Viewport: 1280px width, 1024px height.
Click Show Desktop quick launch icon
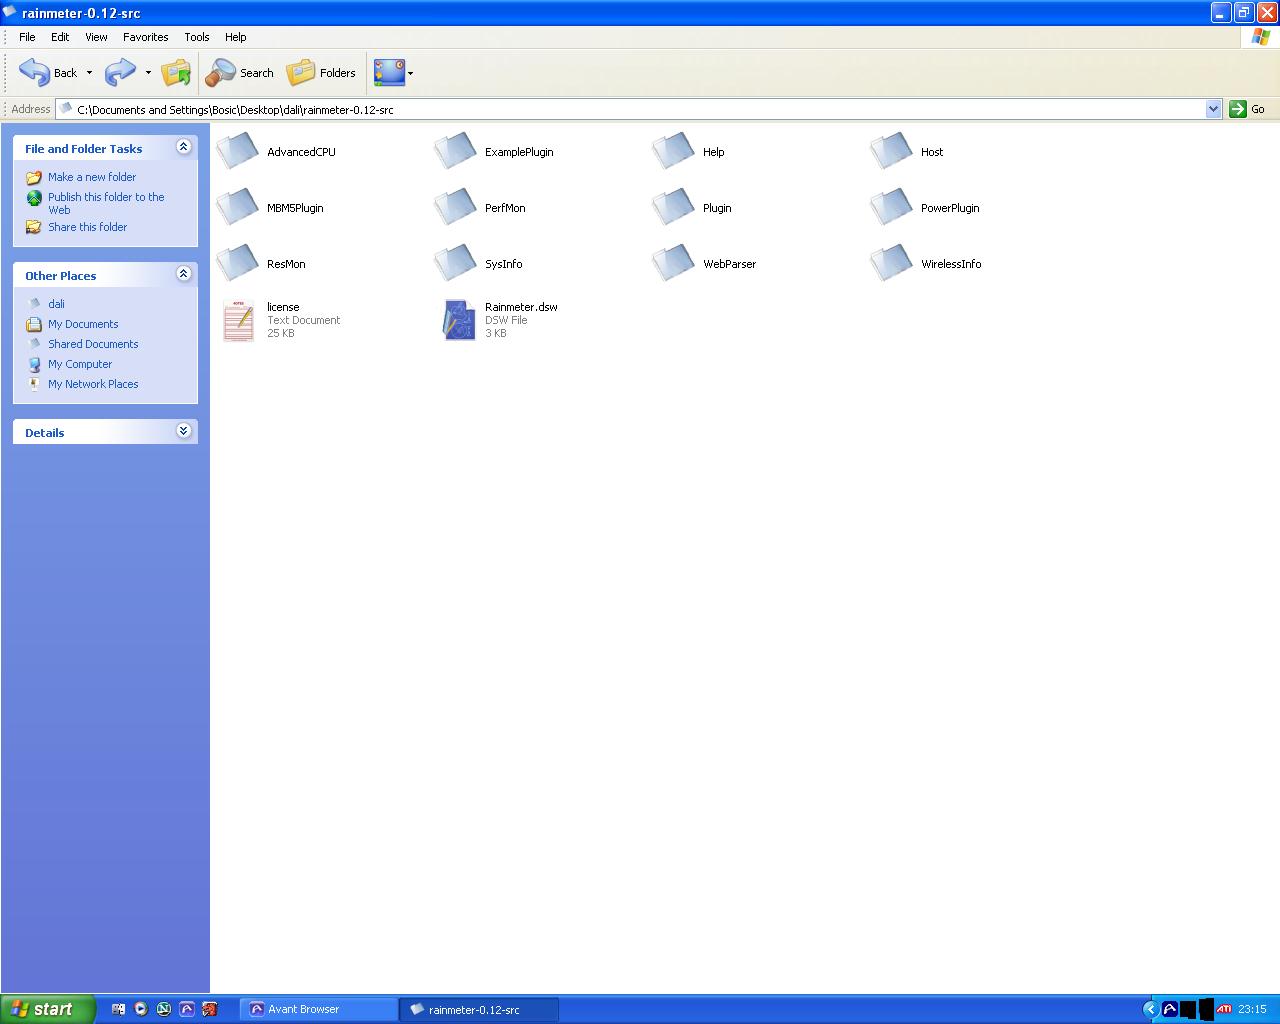pos(118,1009)
